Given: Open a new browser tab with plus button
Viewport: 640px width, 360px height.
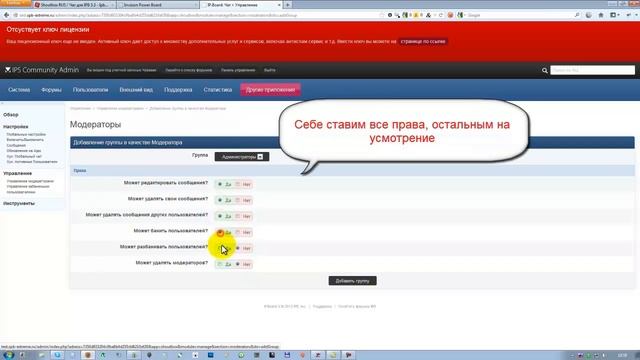Looking at the screenshot, I should (288, 5).
